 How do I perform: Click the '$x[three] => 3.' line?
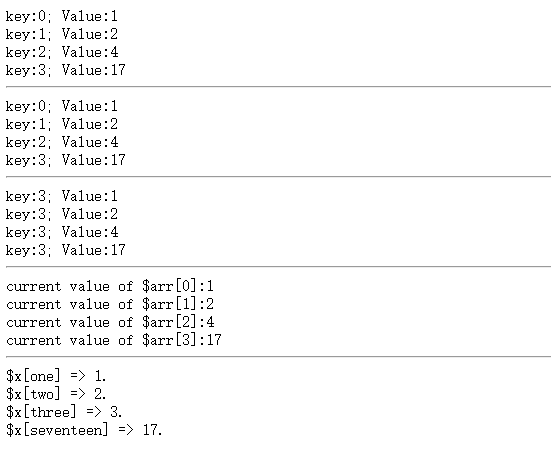click(64, 412)
